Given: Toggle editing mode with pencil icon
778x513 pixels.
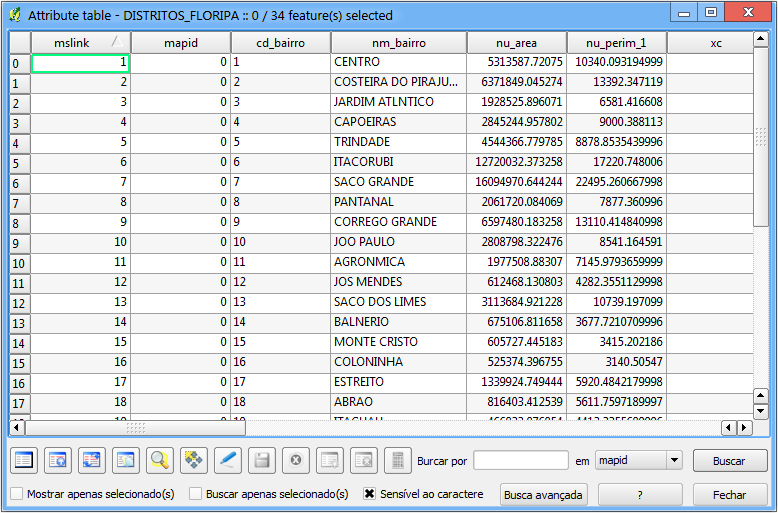Looking at the screenshot, I should click(228, 460).
